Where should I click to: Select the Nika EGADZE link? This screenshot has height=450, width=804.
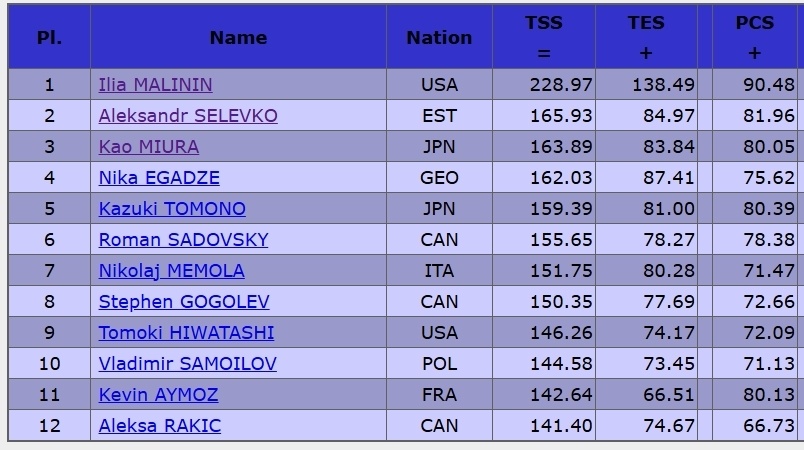click(x=159, y=178)
